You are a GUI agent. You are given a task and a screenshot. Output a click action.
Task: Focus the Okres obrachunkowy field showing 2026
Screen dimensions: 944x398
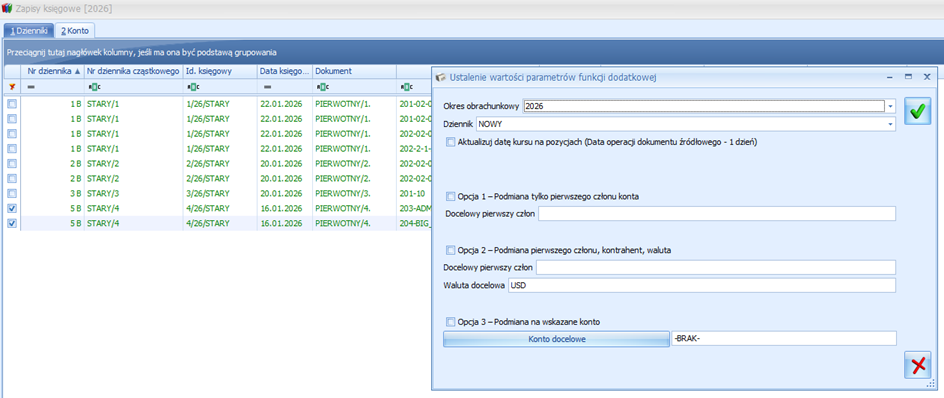[x=704, y=106]
